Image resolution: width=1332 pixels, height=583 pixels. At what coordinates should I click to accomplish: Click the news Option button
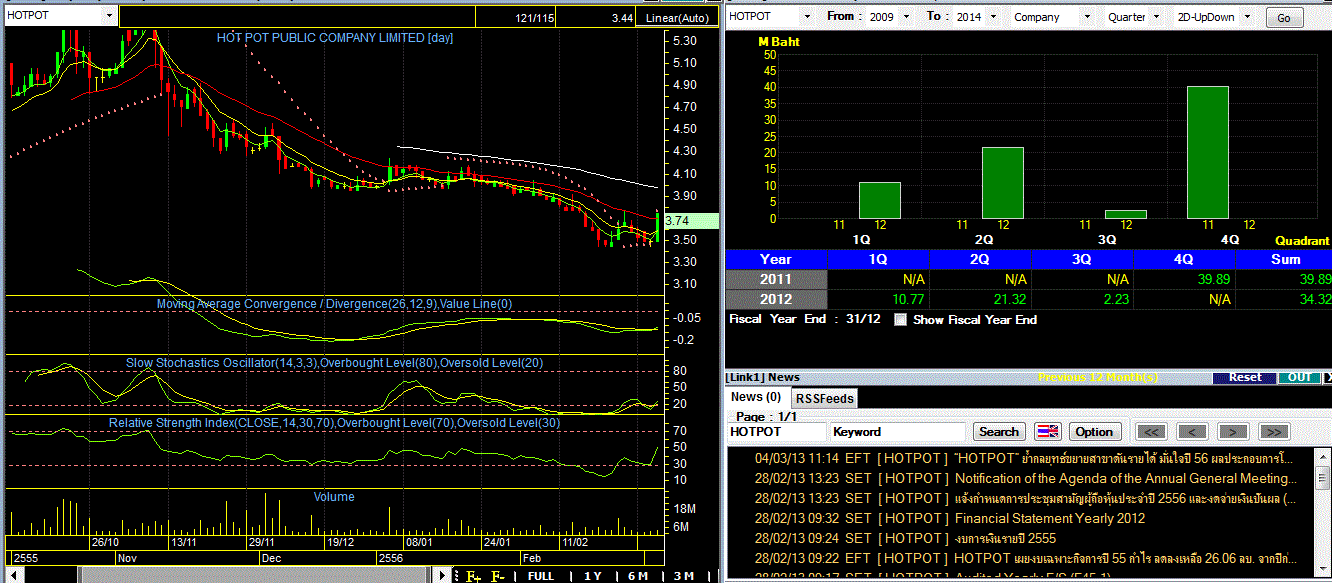pos(1093,432)
